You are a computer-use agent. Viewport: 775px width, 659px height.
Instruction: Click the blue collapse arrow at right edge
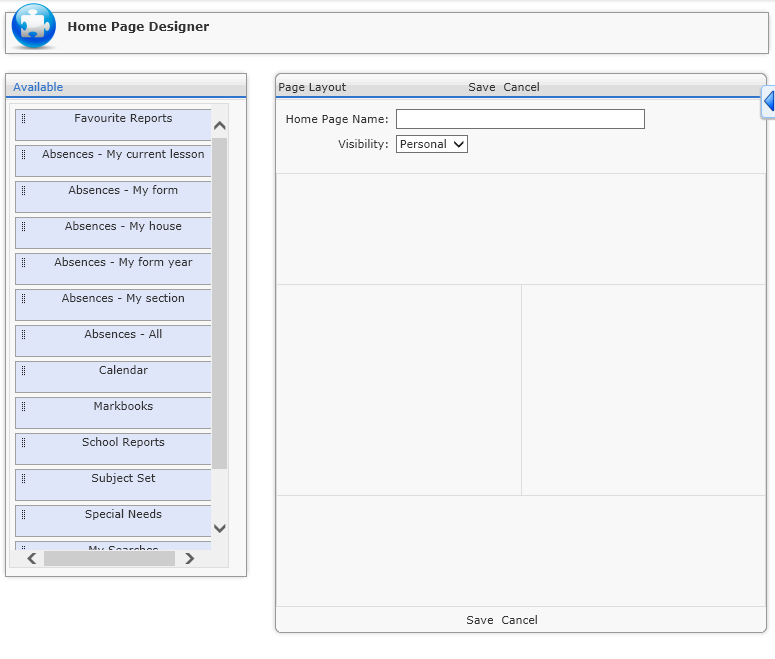(x=768, y=102)
